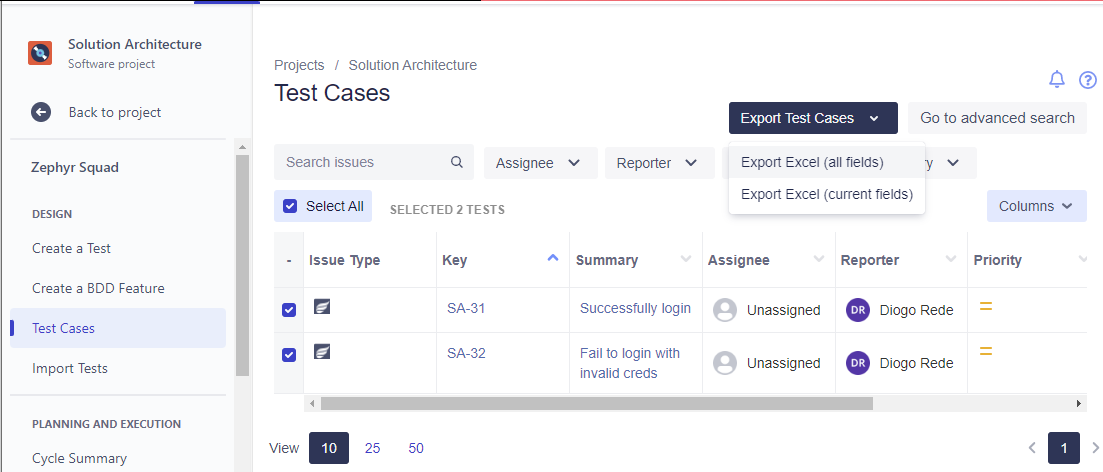1103x472 pixels.
Task: Open the SA-32 issue key link
Action: [x=466, y=353]
